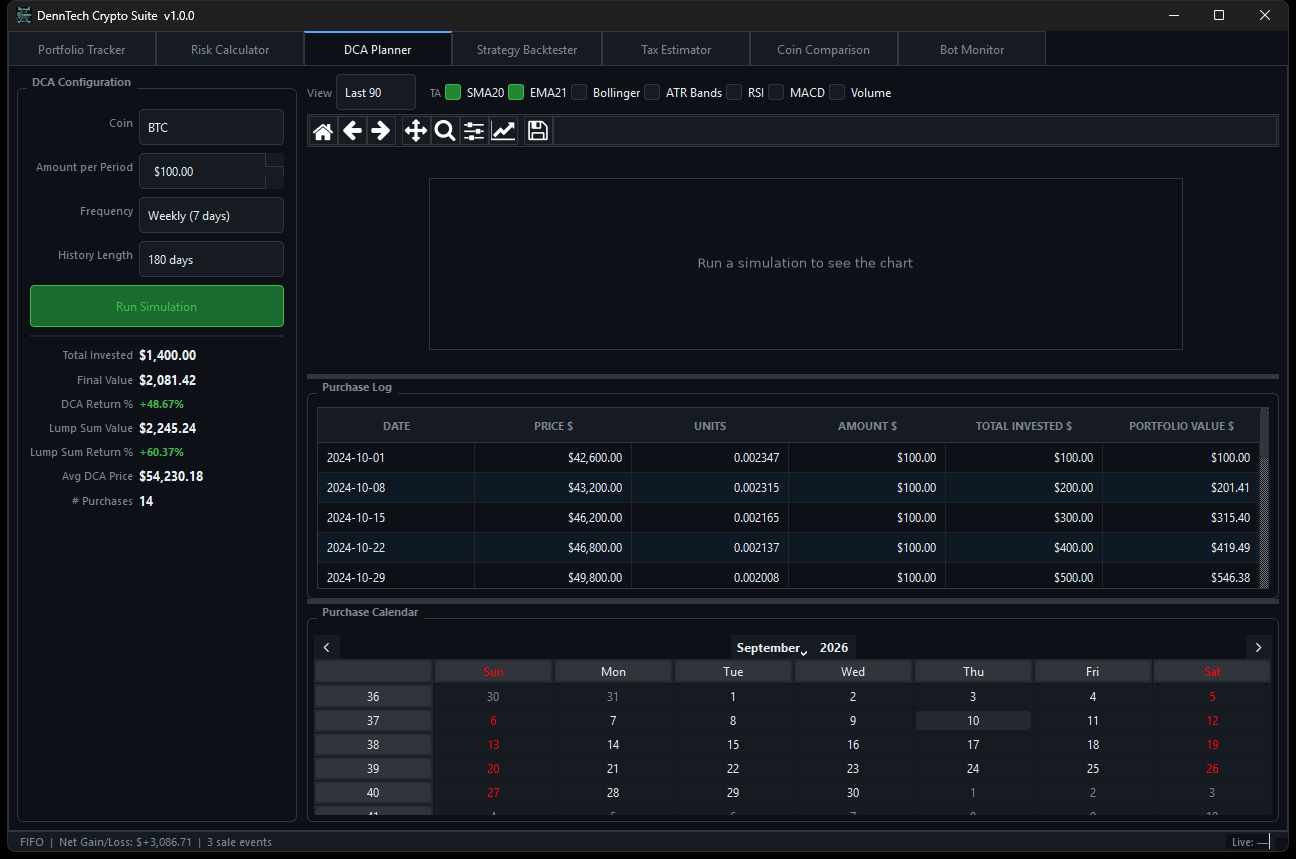Open the Coin BTC dropdown
1296x859 pixels.
coord(211,127)
